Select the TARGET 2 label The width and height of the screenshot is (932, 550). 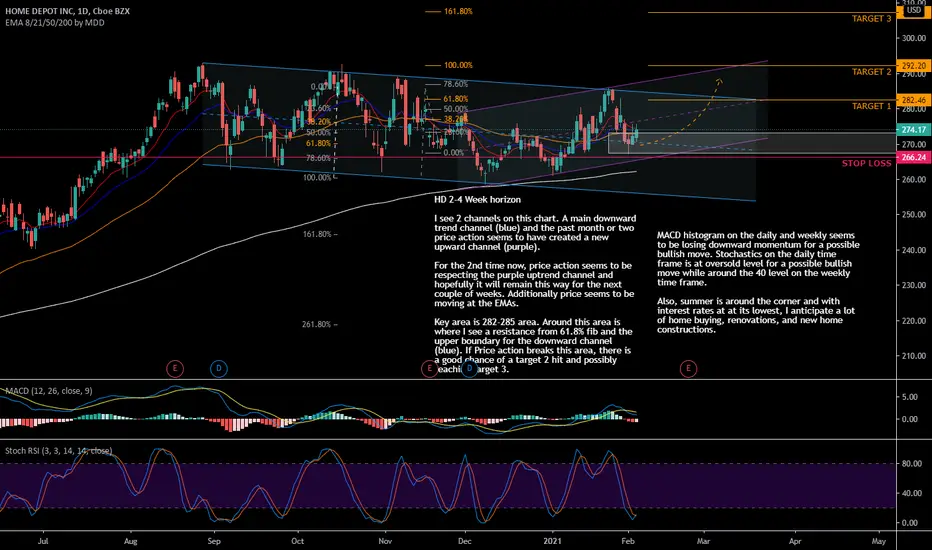point(871,72)
